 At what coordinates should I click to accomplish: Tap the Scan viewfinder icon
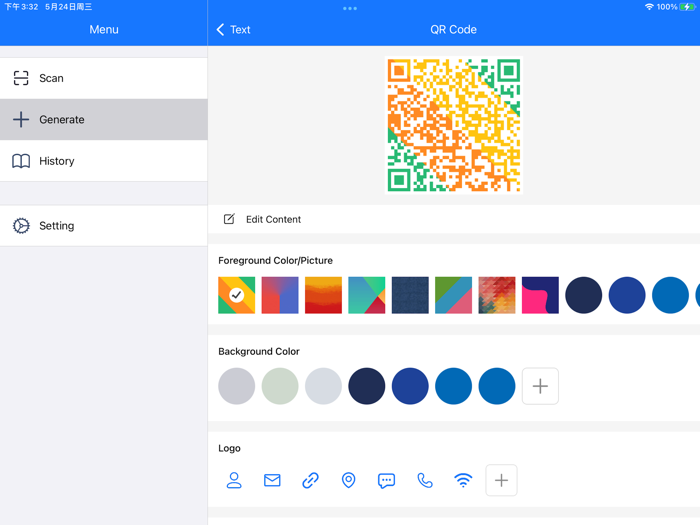21,78
